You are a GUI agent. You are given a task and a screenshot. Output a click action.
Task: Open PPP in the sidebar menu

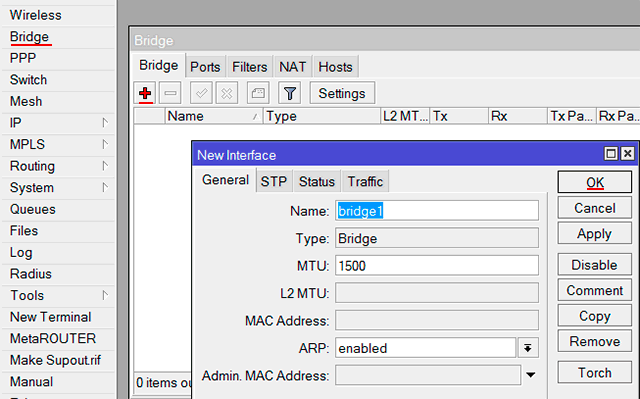tap(58, 58)
